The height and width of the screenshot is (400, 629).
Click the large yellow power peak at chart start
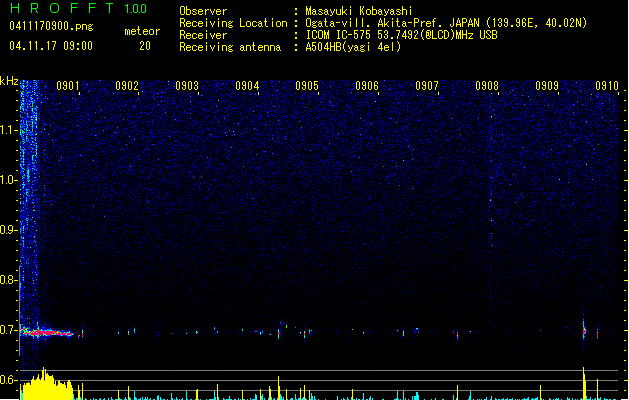[x=47, y=384]
